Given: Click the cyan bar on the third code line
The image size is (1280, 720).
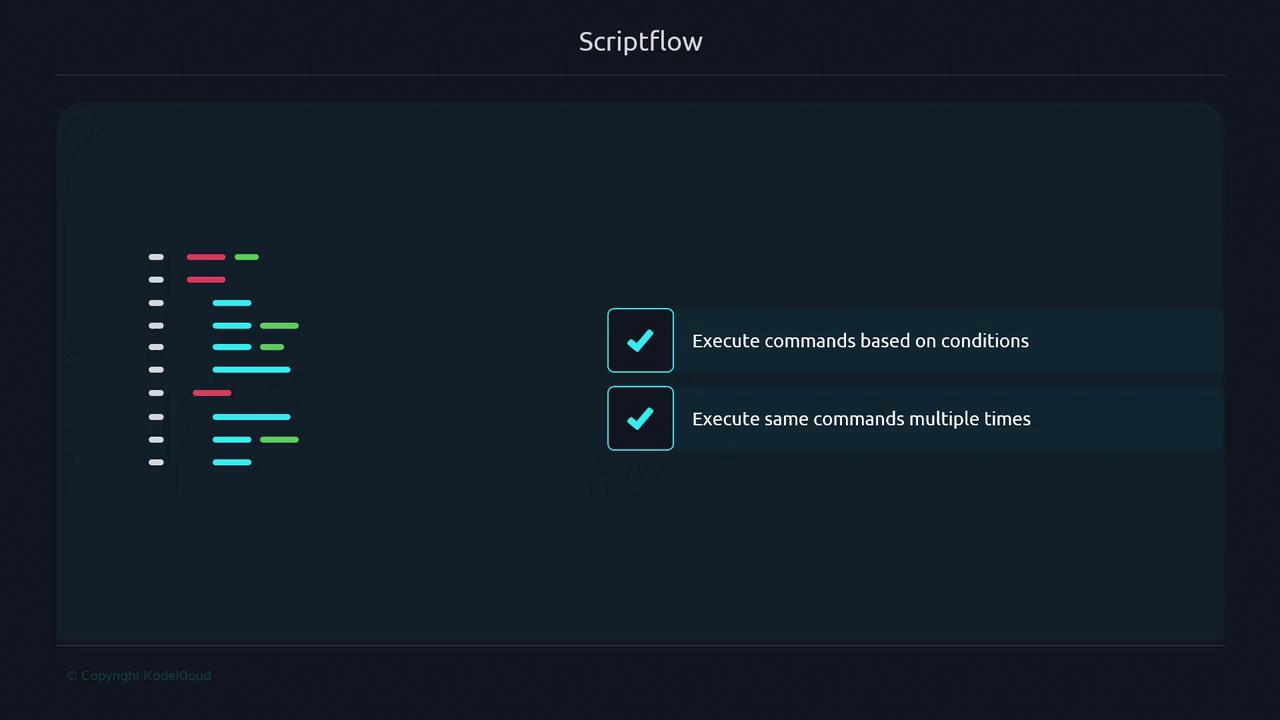Looking at the screenshot, I should tap(232, 303).
